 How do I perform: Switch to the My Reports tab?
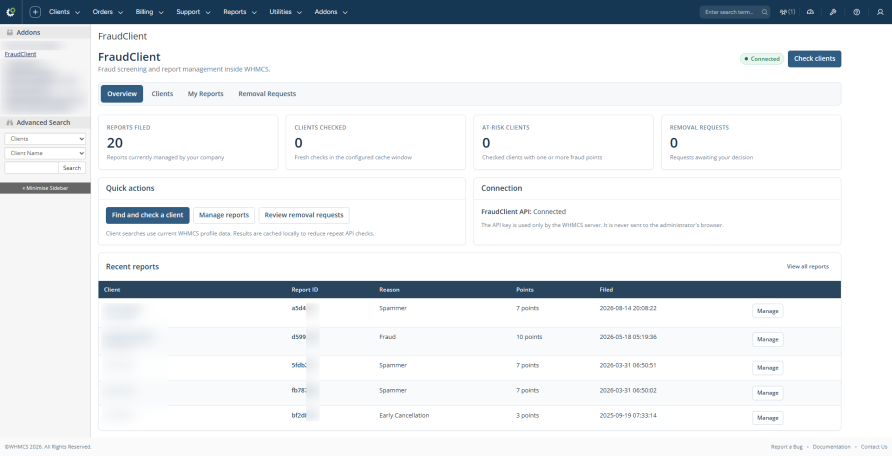click(205, 94)
